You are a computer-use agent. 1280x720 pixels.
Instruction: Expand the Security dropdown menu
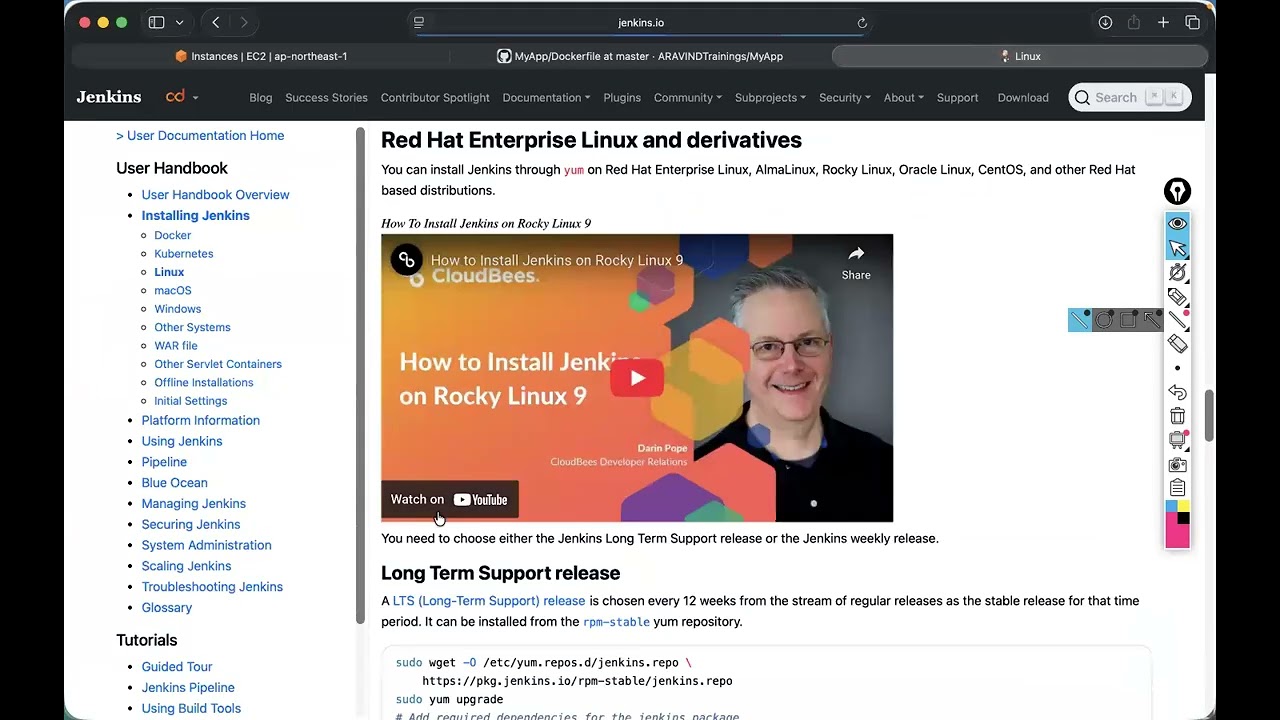[x=845, y=98]
